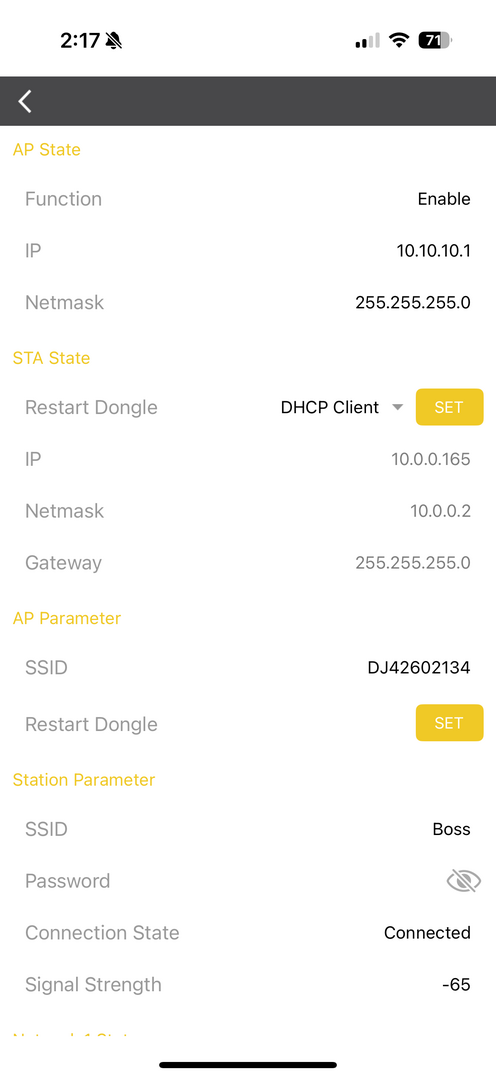The width and height of the screenshot is (496, 1078).
Task: Tap the back arrow icon
Action: point(25,101)
